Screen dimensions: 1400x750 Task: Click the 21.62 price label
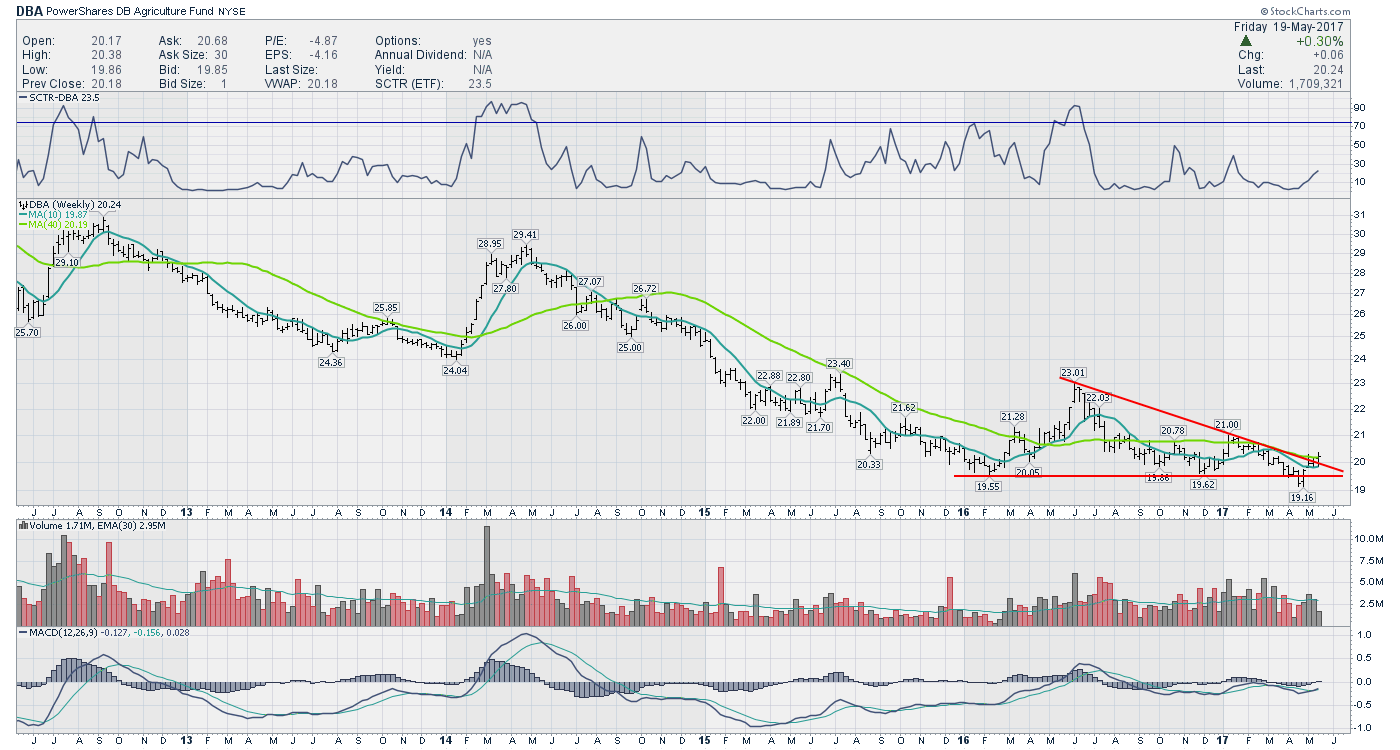coord(905,408)
